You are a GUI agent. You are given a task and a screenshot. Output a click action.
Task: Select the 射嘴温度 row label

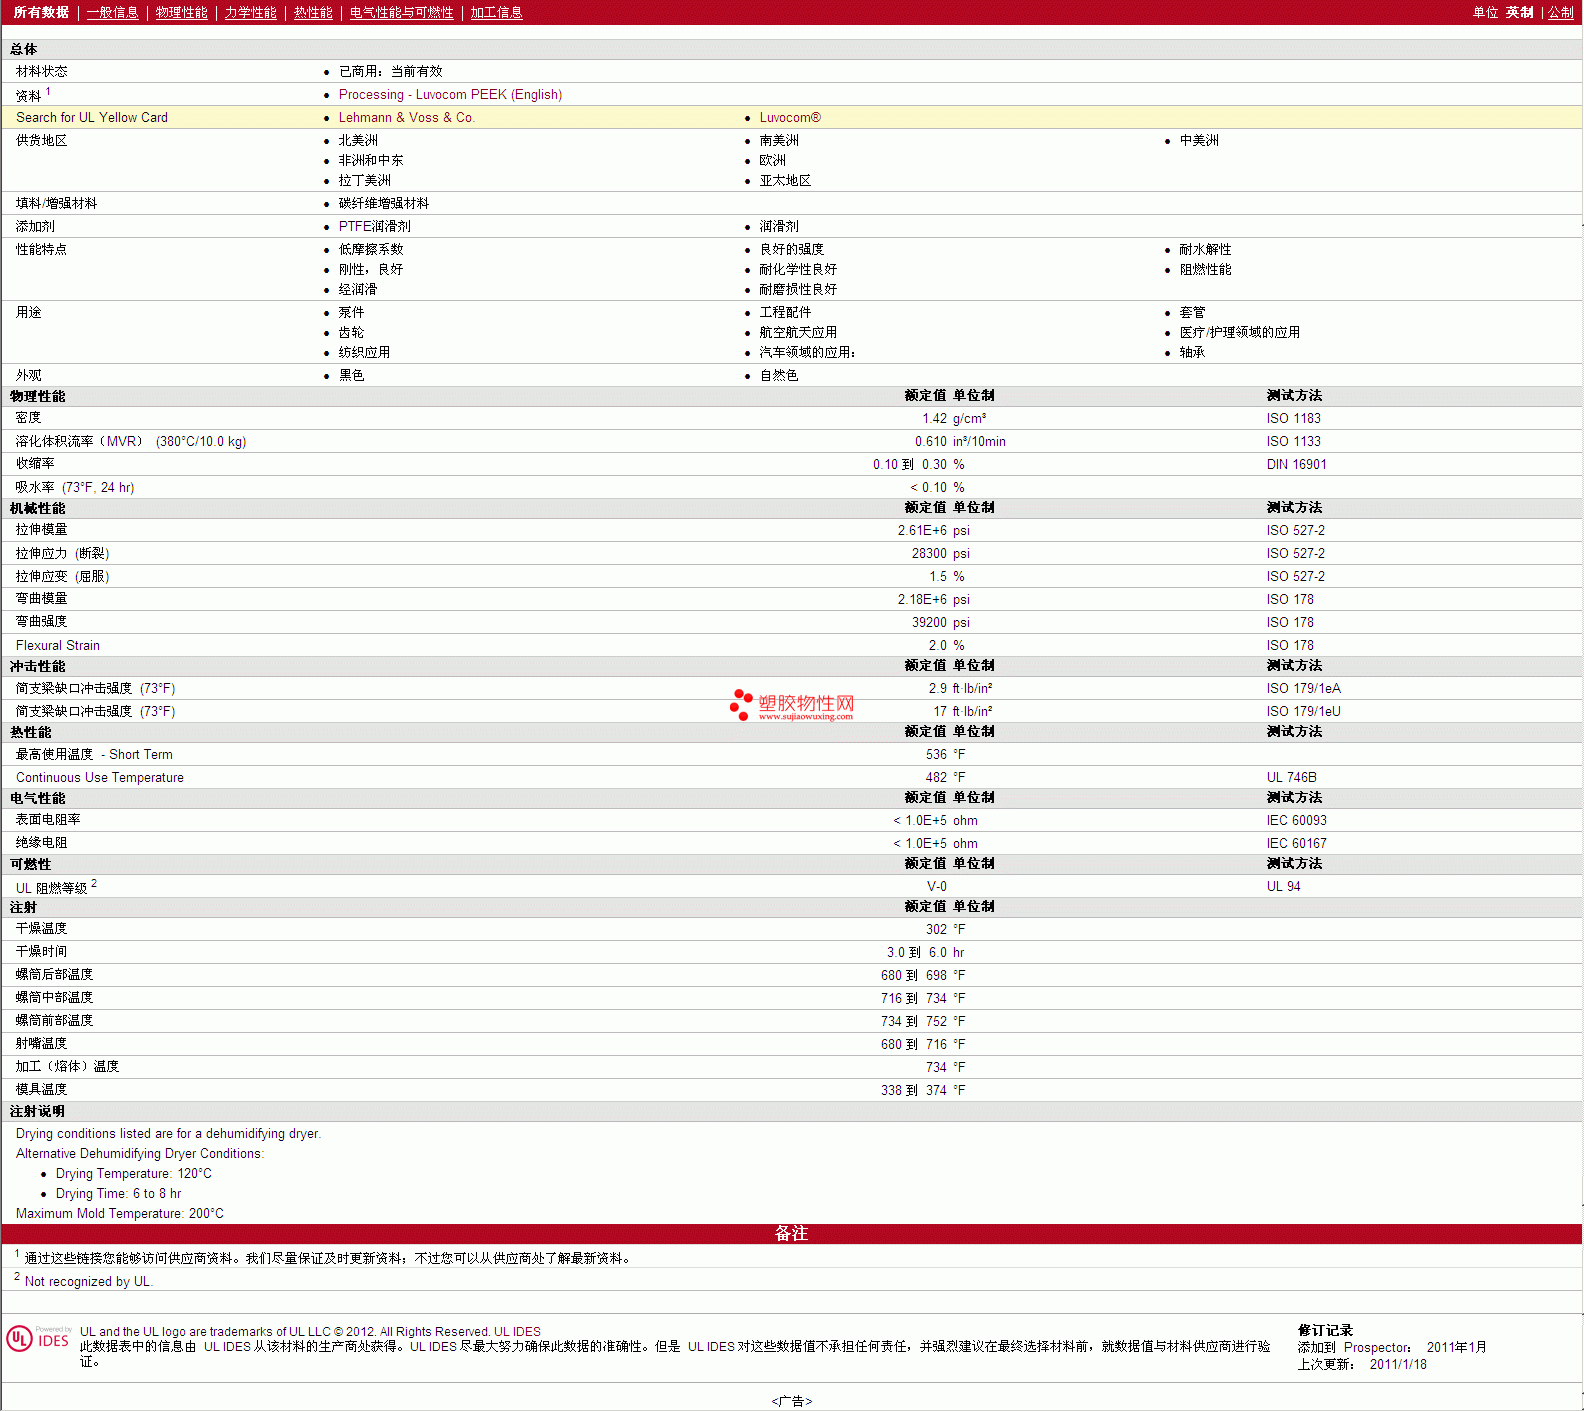41,1043
